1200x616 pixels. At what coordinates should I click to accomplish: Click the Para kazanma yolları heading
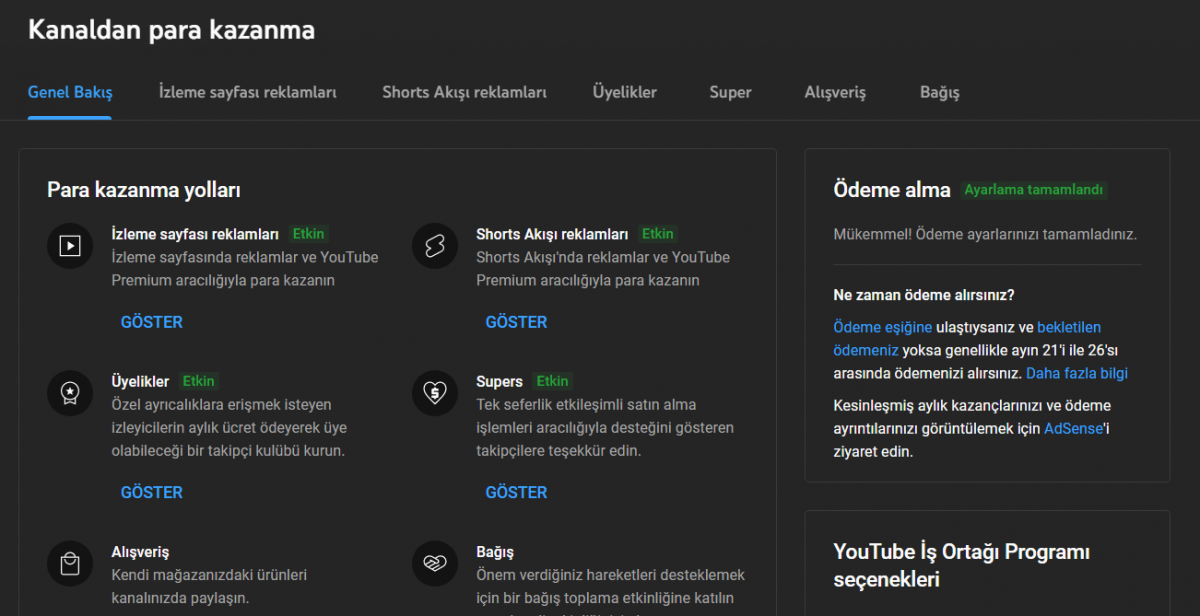point(143,190)
